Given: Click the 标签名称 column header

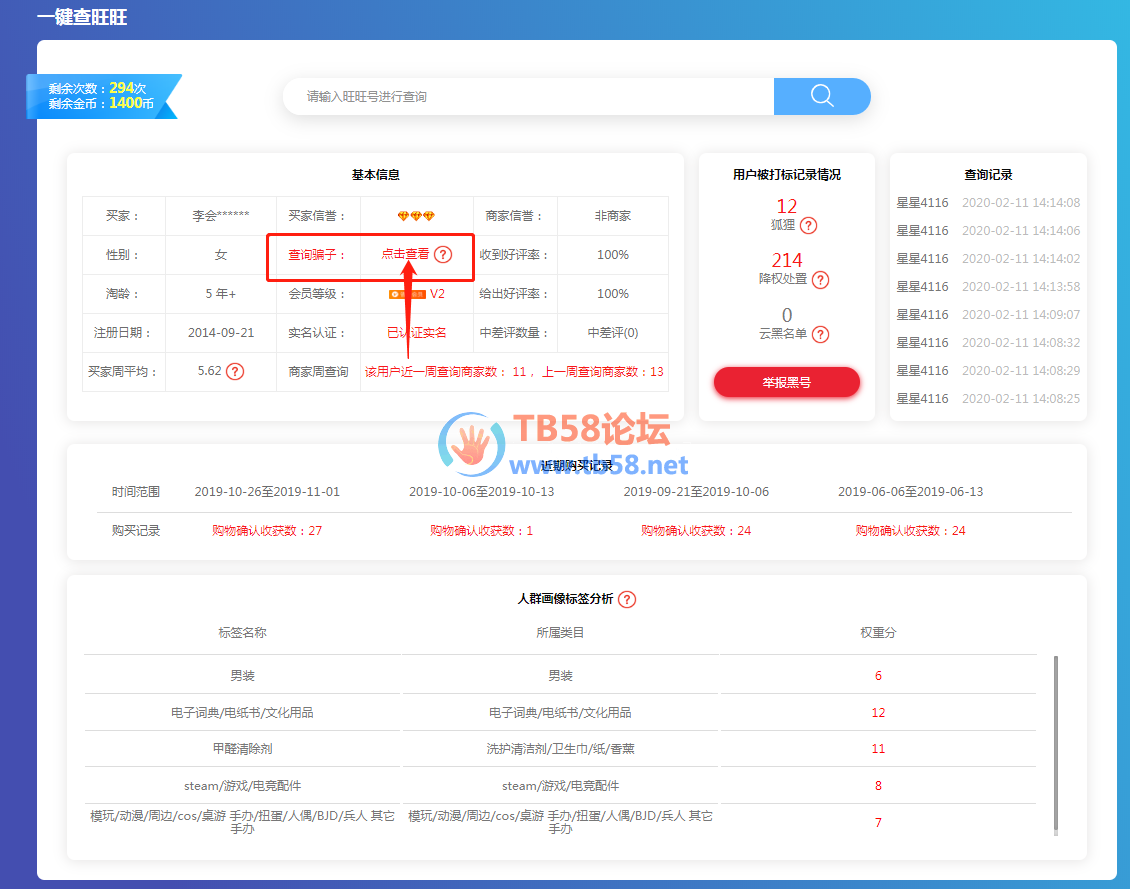Looking at the screenshot, I should 242,633.
